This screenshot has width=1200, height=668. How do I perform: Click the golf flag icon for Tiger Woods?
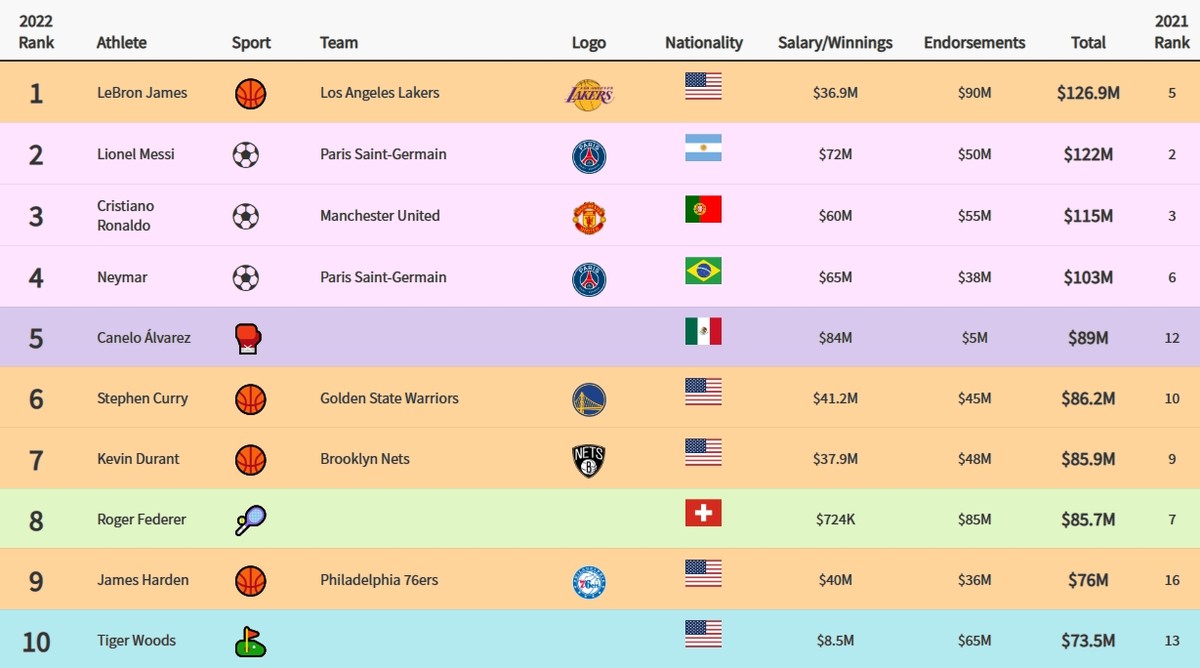coord(250,641)
